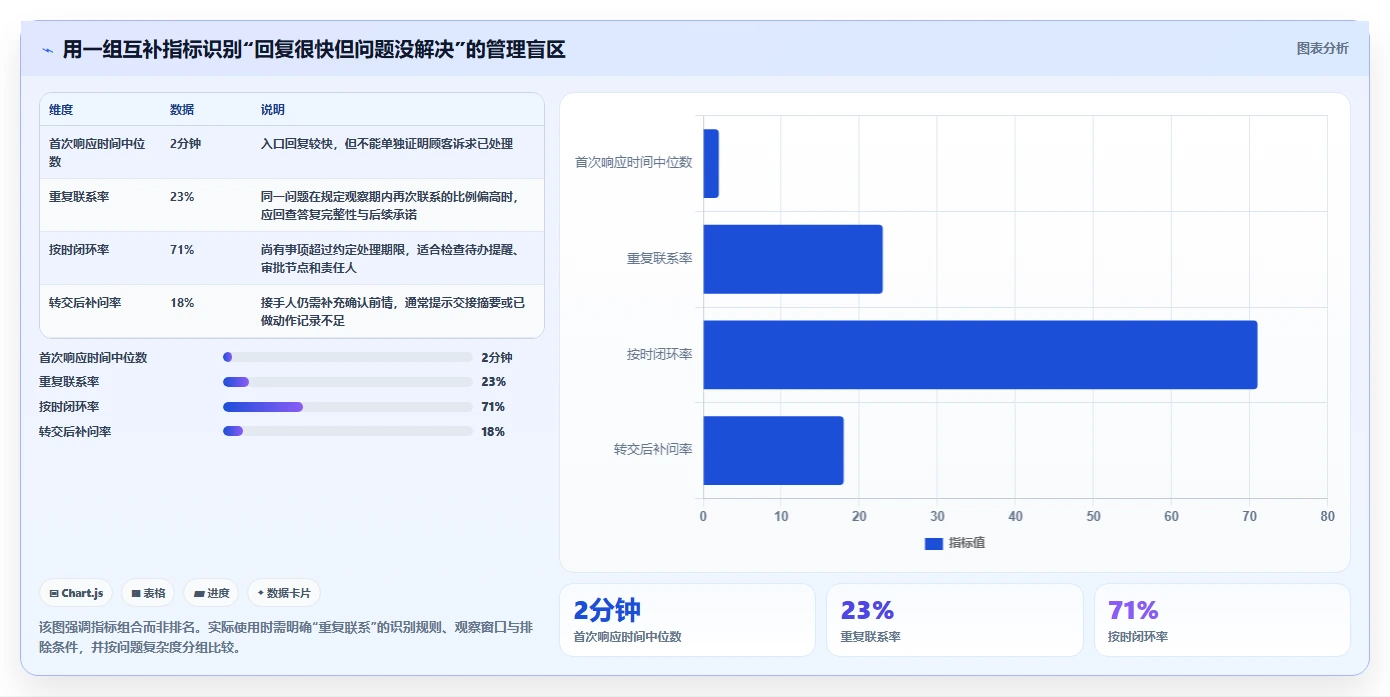
Task: Click the 按时闭环率 progress bar track
Action: pos(348,407)
